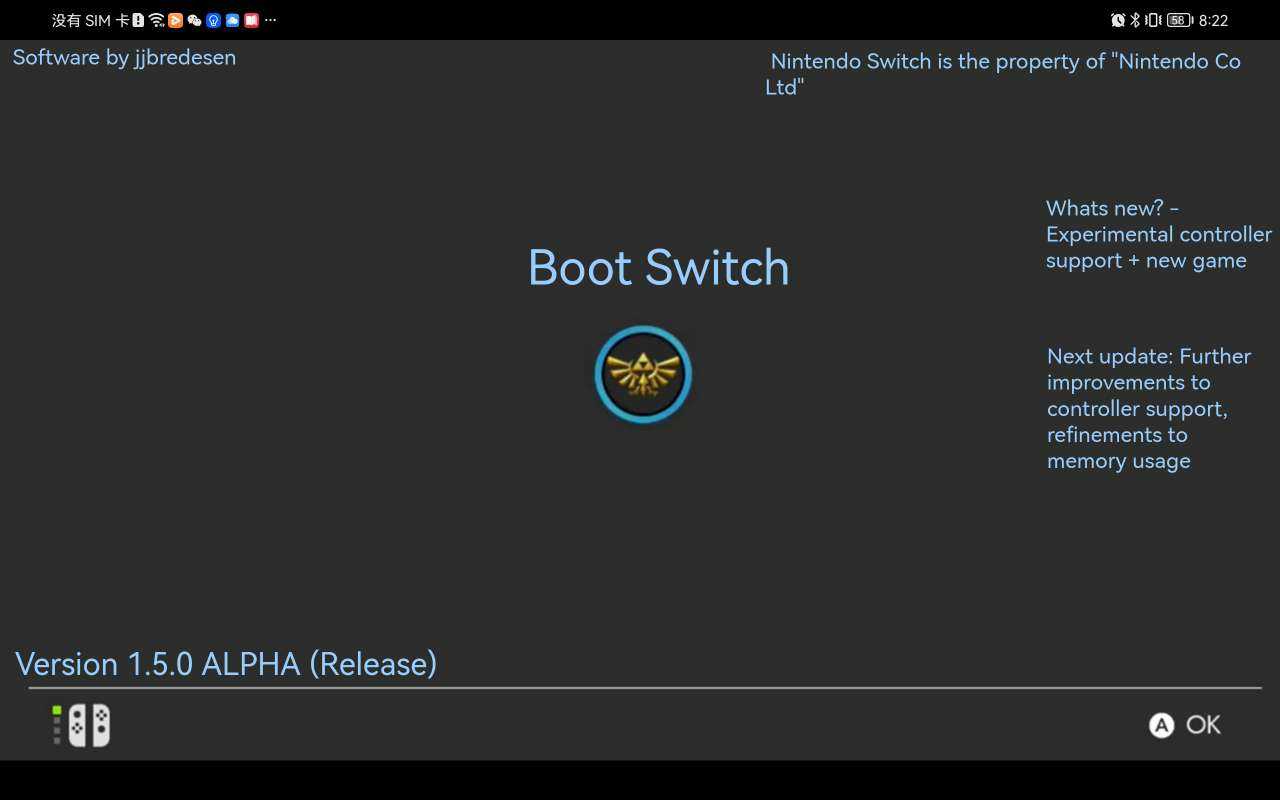The image size is (1280, 800).
Task: Click the Joy-Con controller icon
Action: [x=82, y=725]
